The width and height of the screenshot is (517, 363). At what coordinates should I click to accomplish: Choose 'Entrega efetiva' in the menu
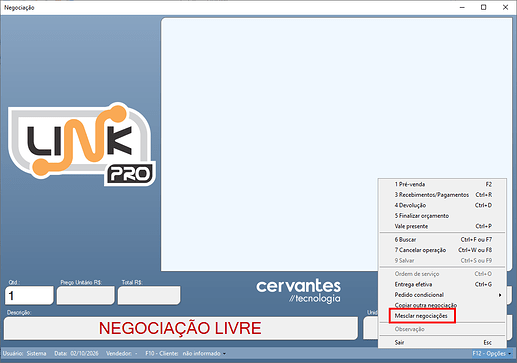[x=442, y=284]
